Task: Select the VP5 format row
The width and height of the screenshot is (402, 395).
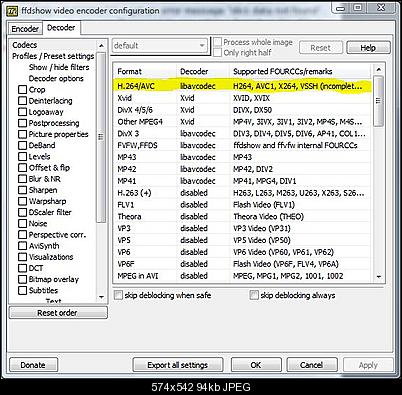Action: [x=242, y=240]
